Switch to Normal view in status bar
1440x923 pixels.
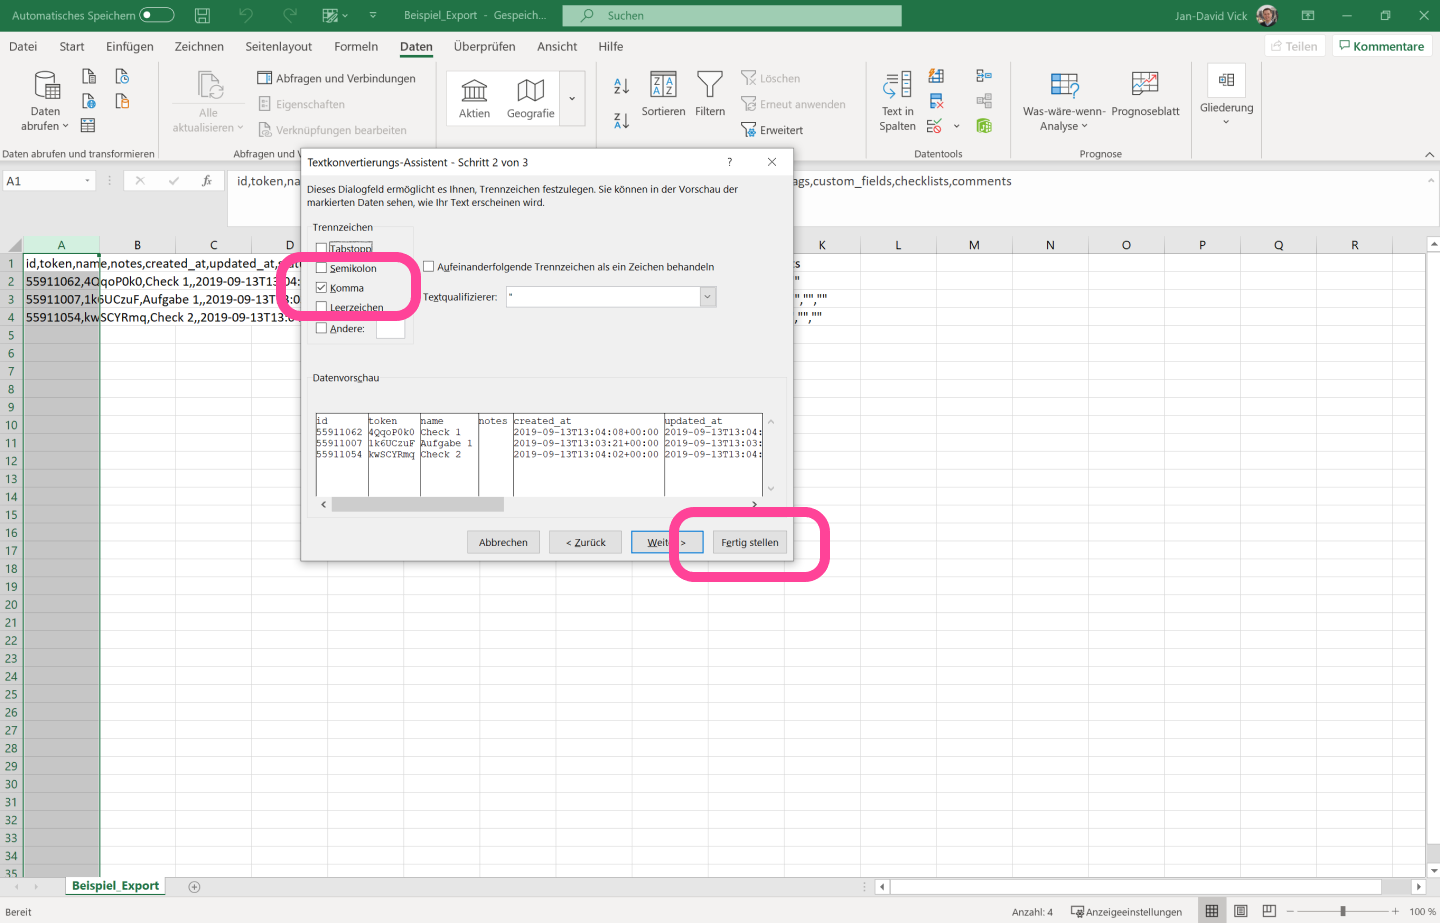(x=1212, y=911)
